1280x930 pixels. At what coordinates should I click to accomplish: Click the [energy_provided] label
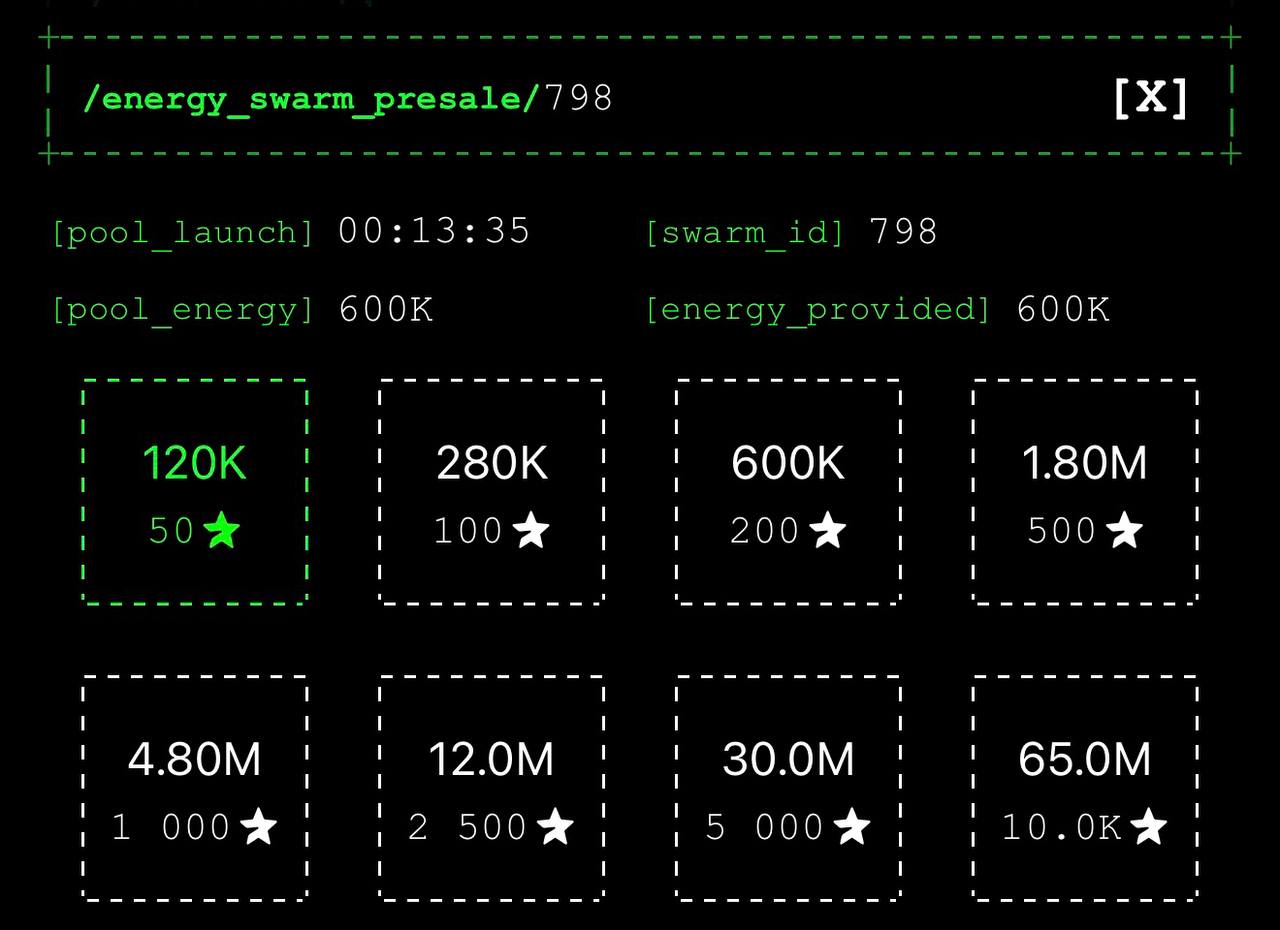(818, 310)
